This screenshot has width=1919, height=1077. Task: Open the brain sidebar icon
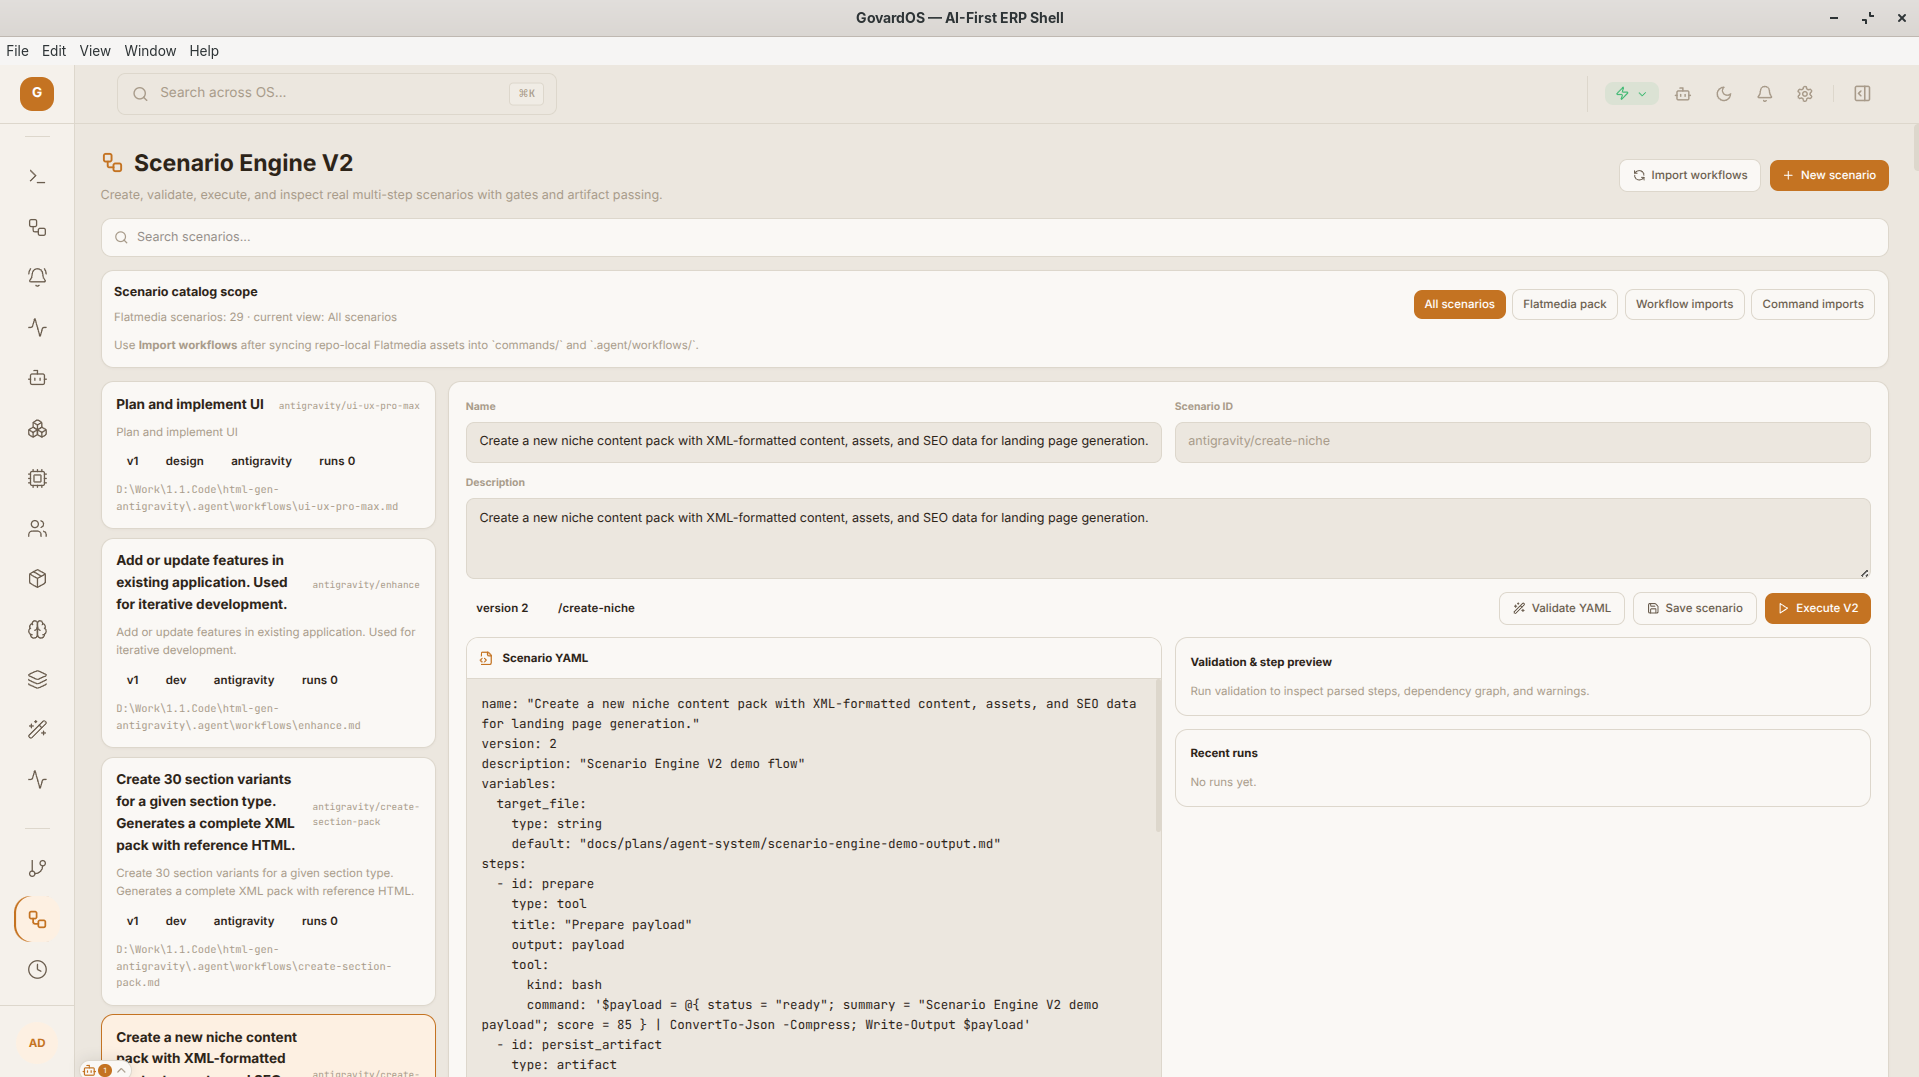coord(37,629)
